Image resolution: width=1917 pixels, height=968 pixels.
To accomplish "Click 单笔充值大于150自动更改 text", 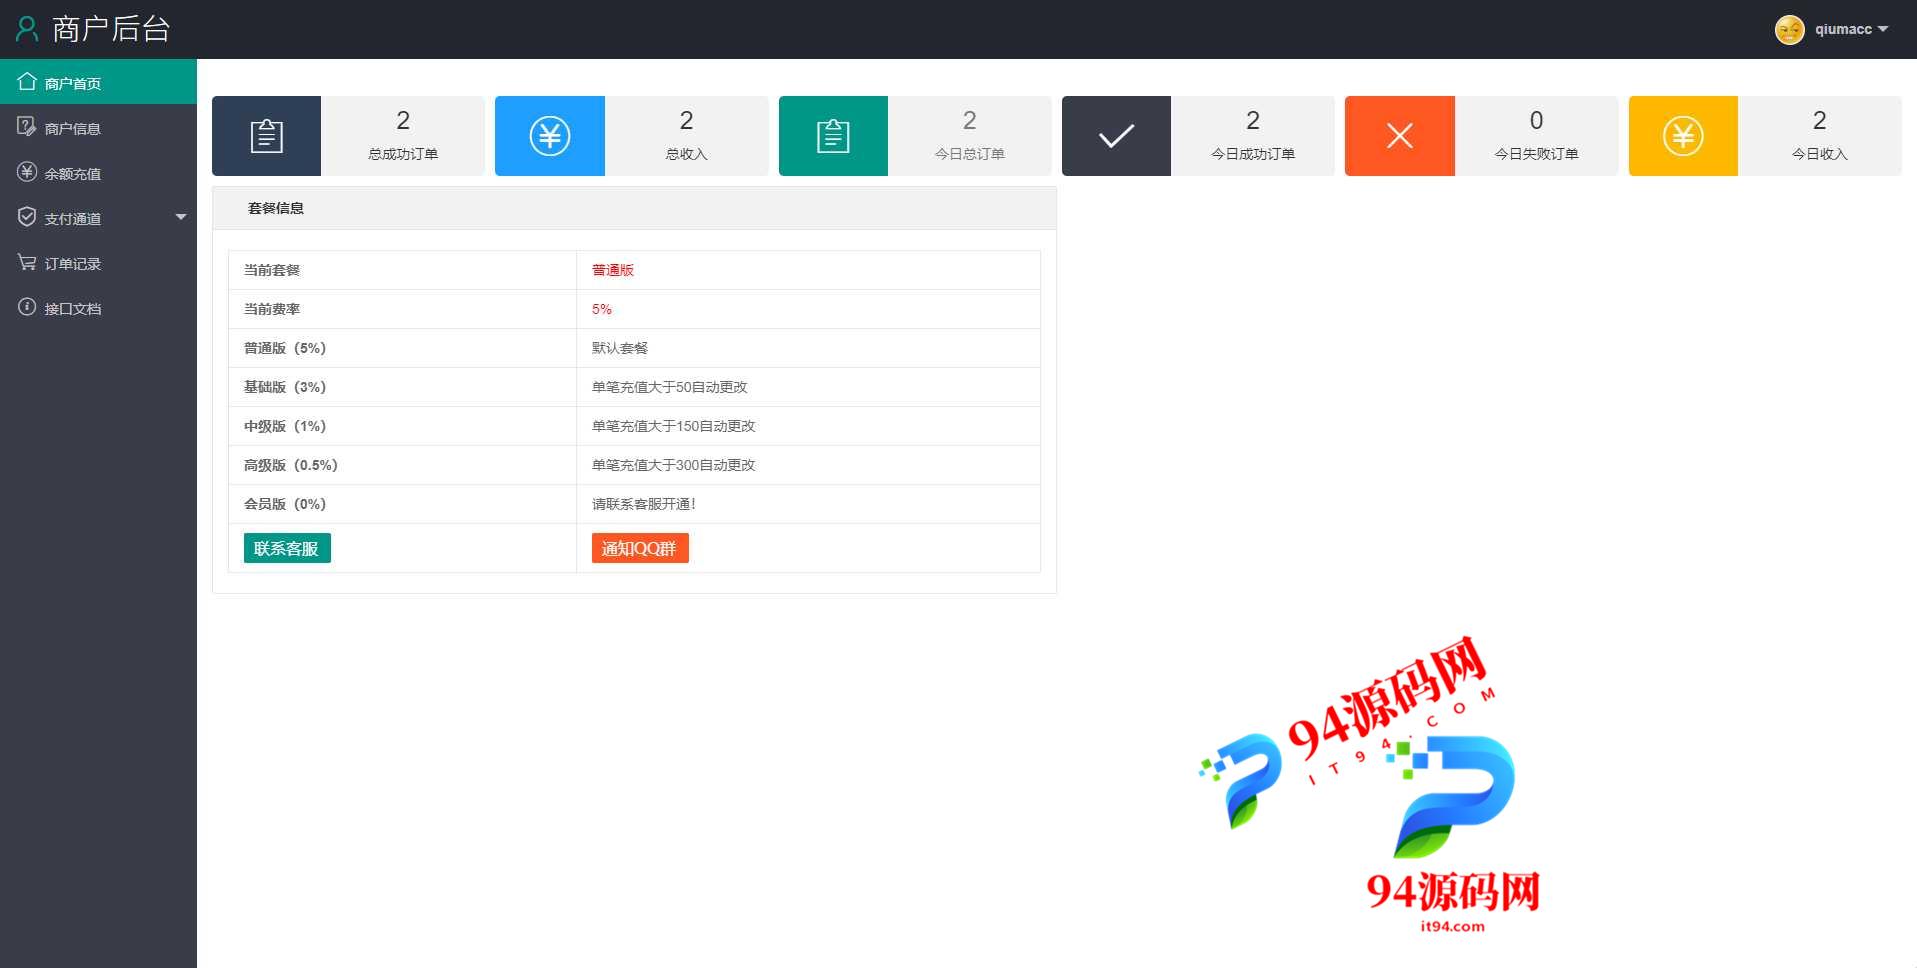I will [674, 426].
